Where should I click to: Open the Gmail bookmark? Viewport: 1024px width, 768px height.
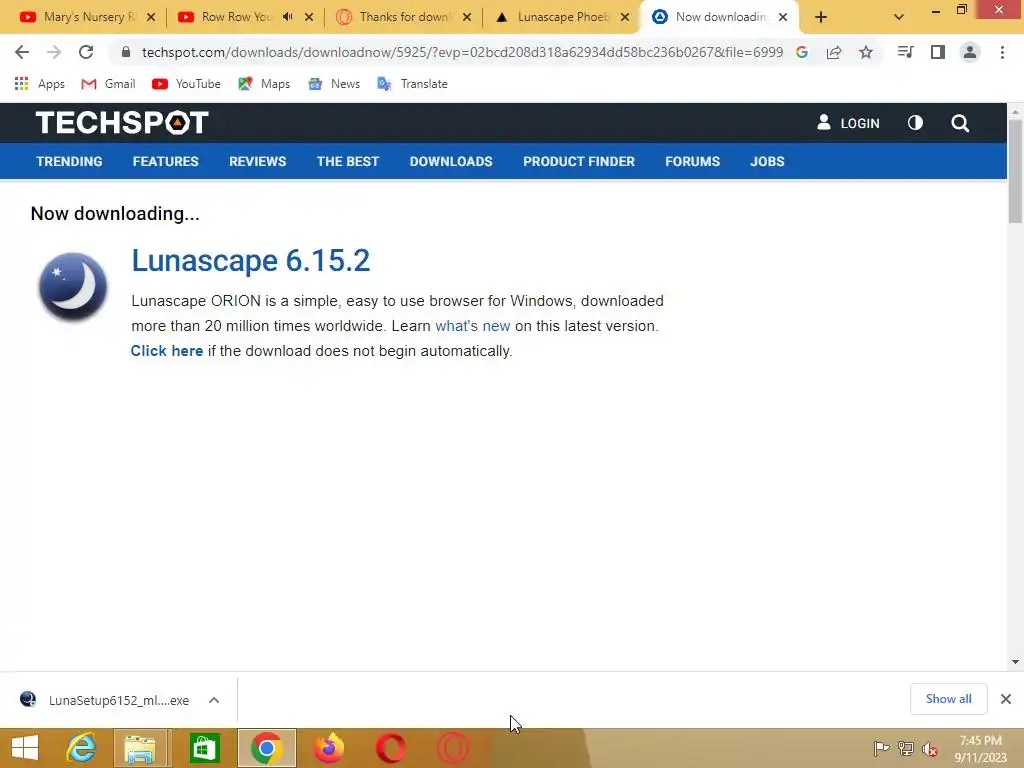coord(108,84)
